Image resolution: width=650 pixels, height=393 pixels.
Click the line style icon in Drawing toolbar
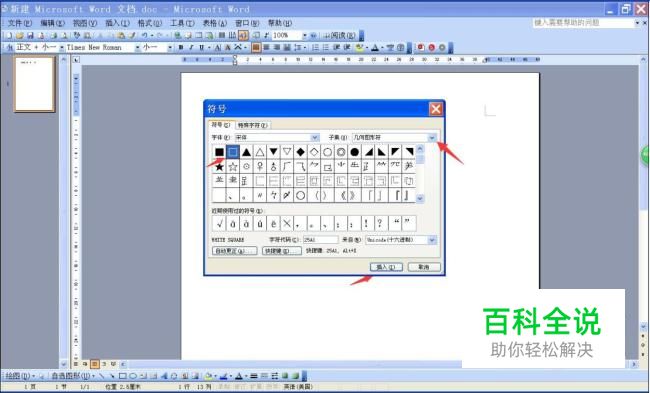tap(254, 376)
